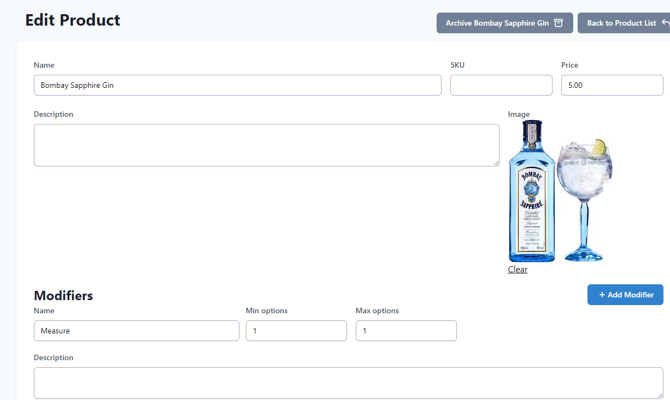This screenshot has height=400, width=670.
Task: Focus the modifier Name field containing Measure
Action: (x=136, y=331)
